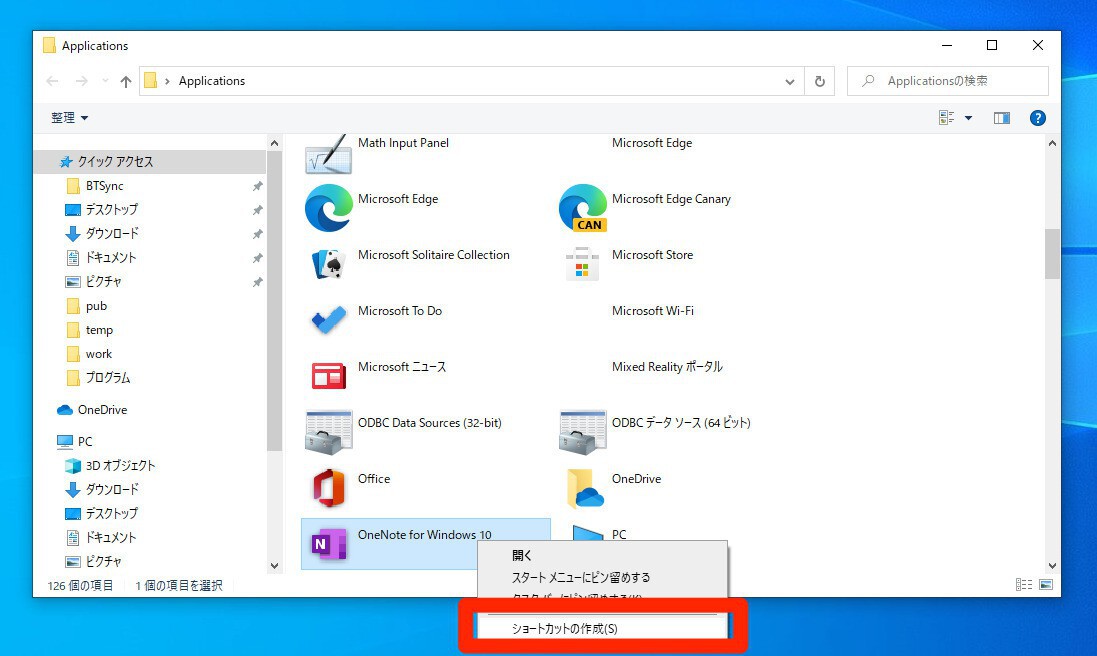Image resolution: width=1097 pixels, height=656 pixels.
Task: Click the refresh button in address bar
Action: coord(819,81)
